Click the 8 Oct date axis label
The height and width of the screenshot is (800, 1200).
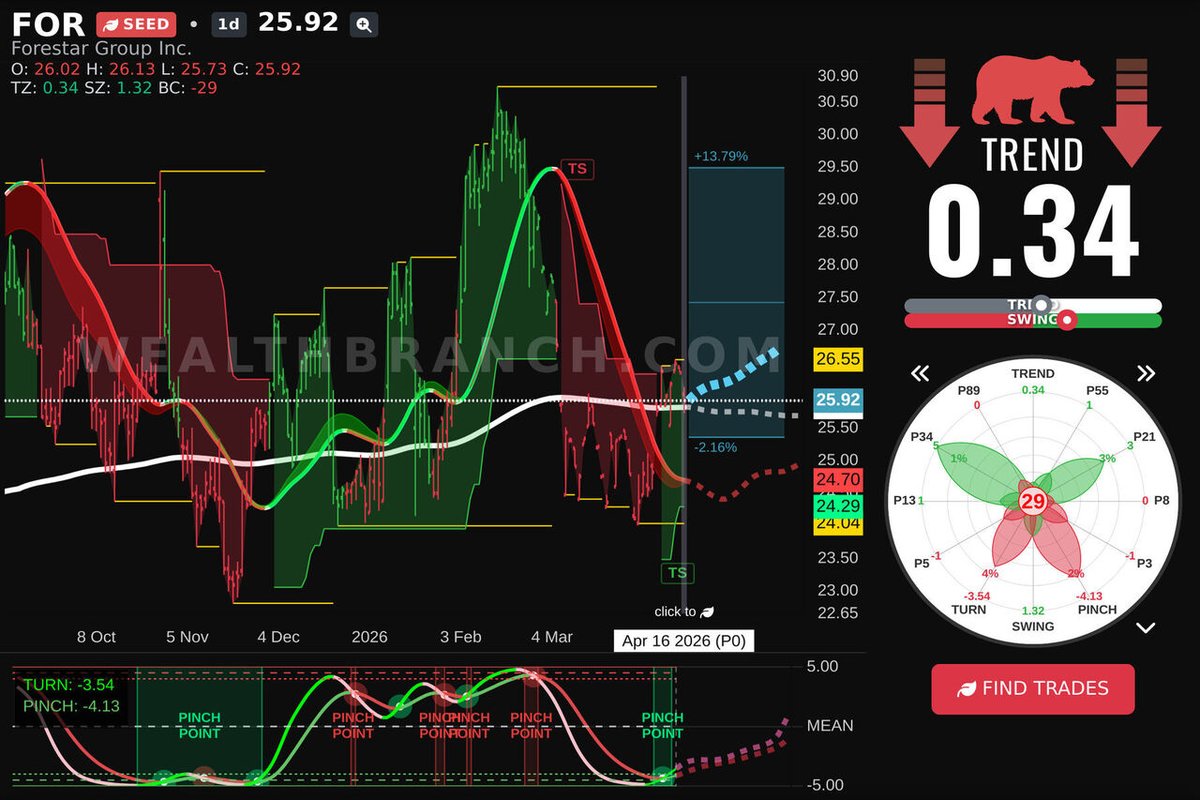click(x=97, y=637)
